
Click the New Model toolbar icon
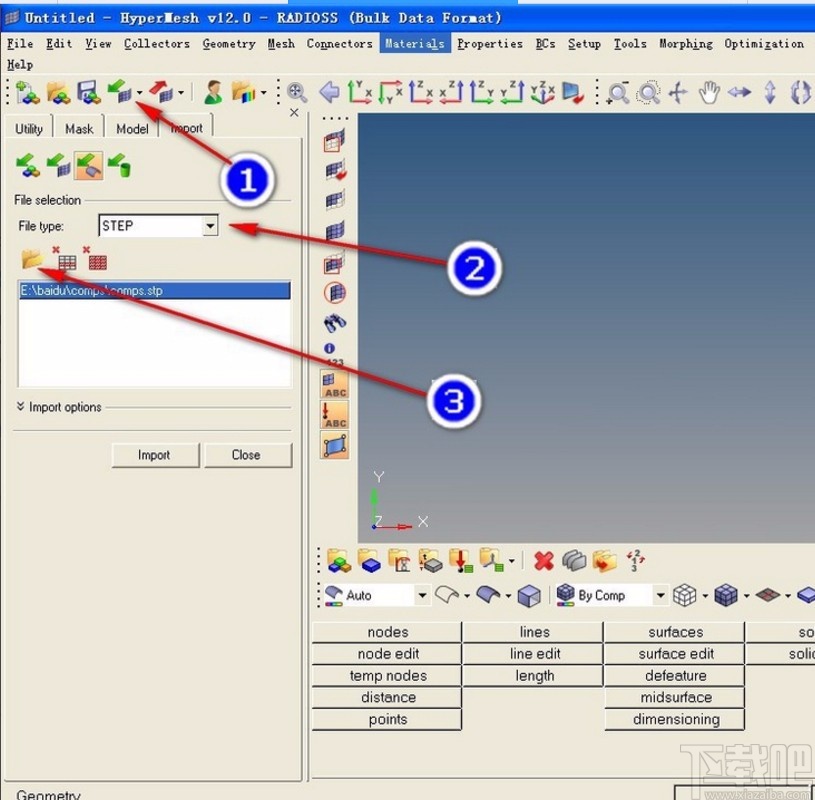coord(27,93)
